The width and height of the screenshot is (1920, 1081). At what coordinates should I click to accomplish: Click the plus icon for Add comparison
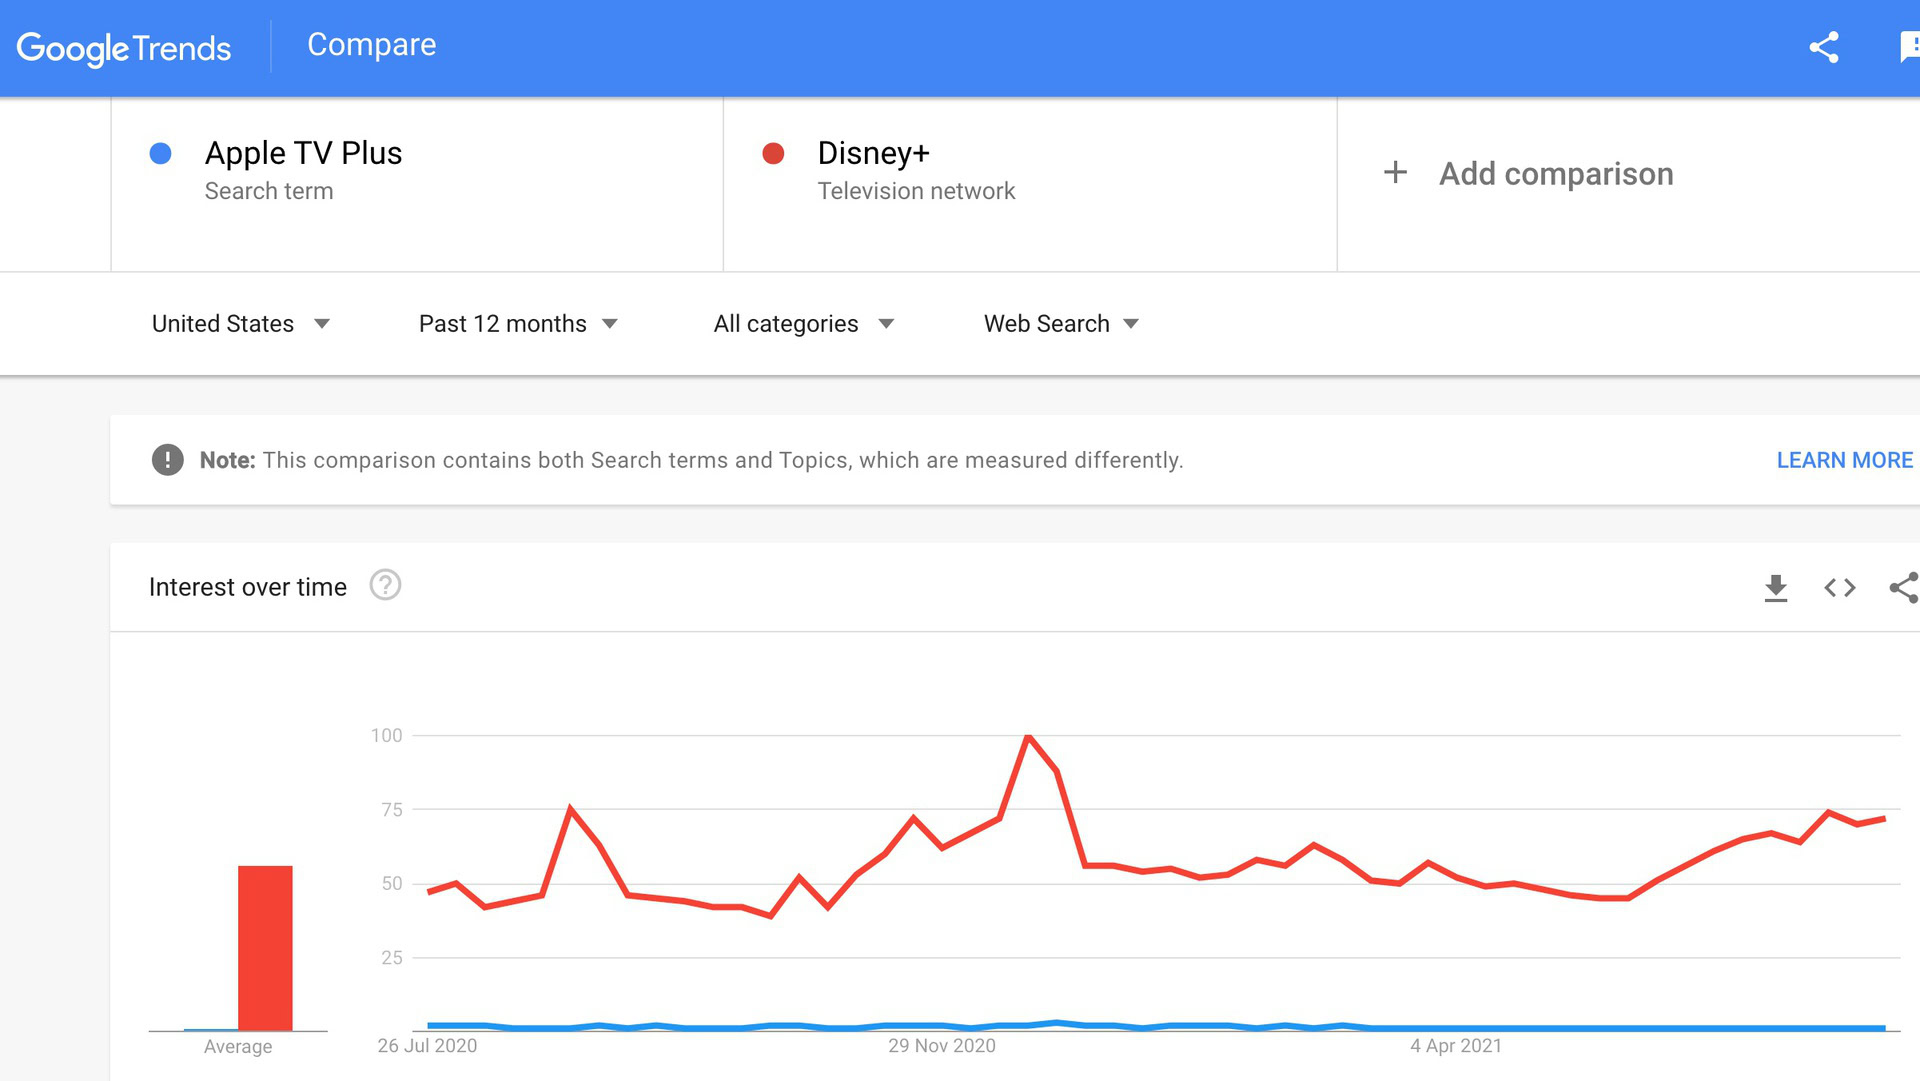pos(1395,173)
